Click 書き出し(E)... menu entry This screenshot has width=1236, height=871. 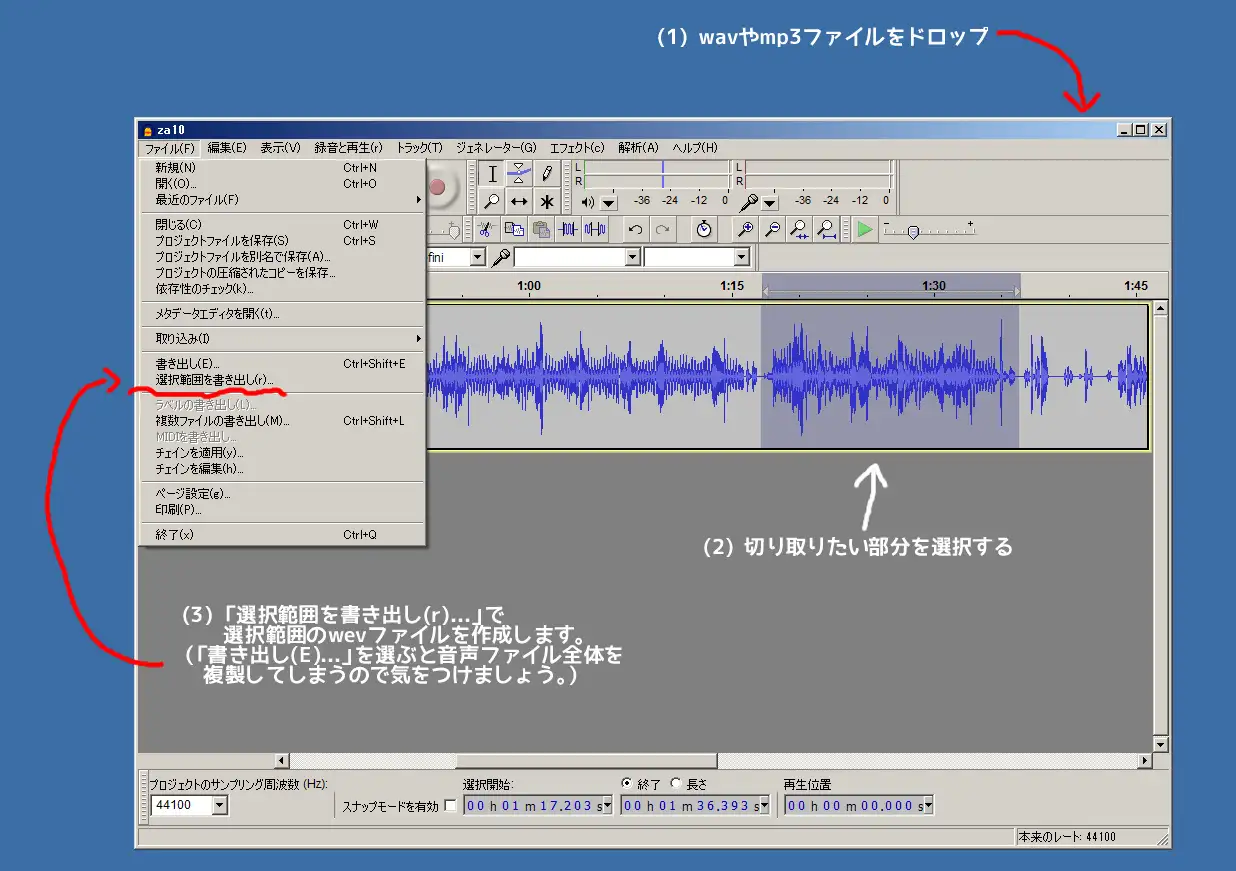coord(187,364)
